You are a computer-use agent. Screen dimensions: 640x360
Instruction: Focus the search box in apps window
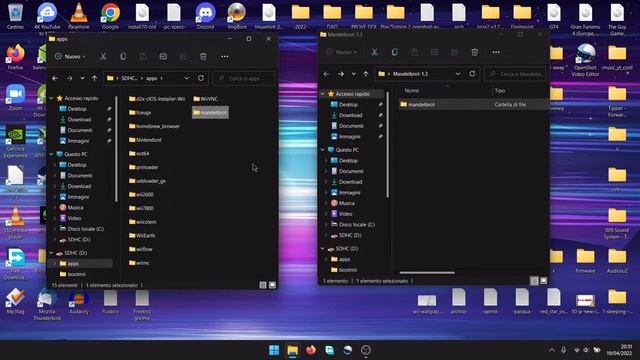(x=244, y=78)
